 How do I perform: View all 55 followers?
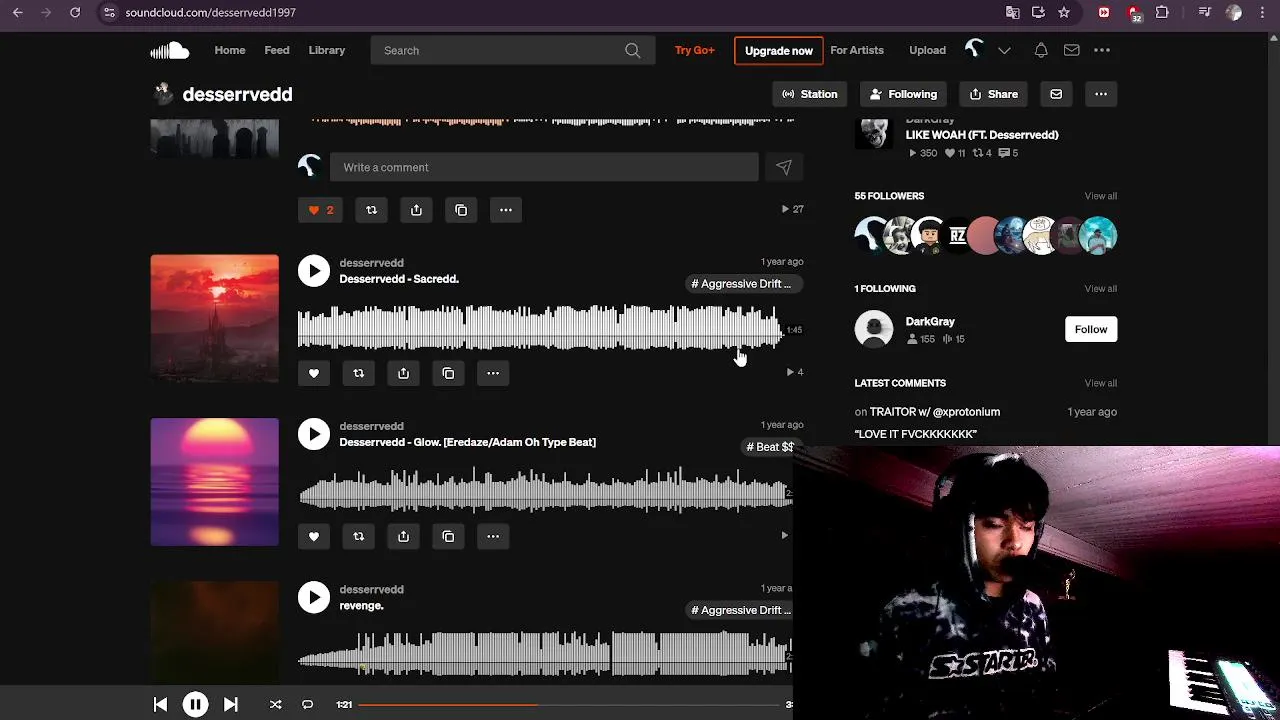pos(1100,196)
